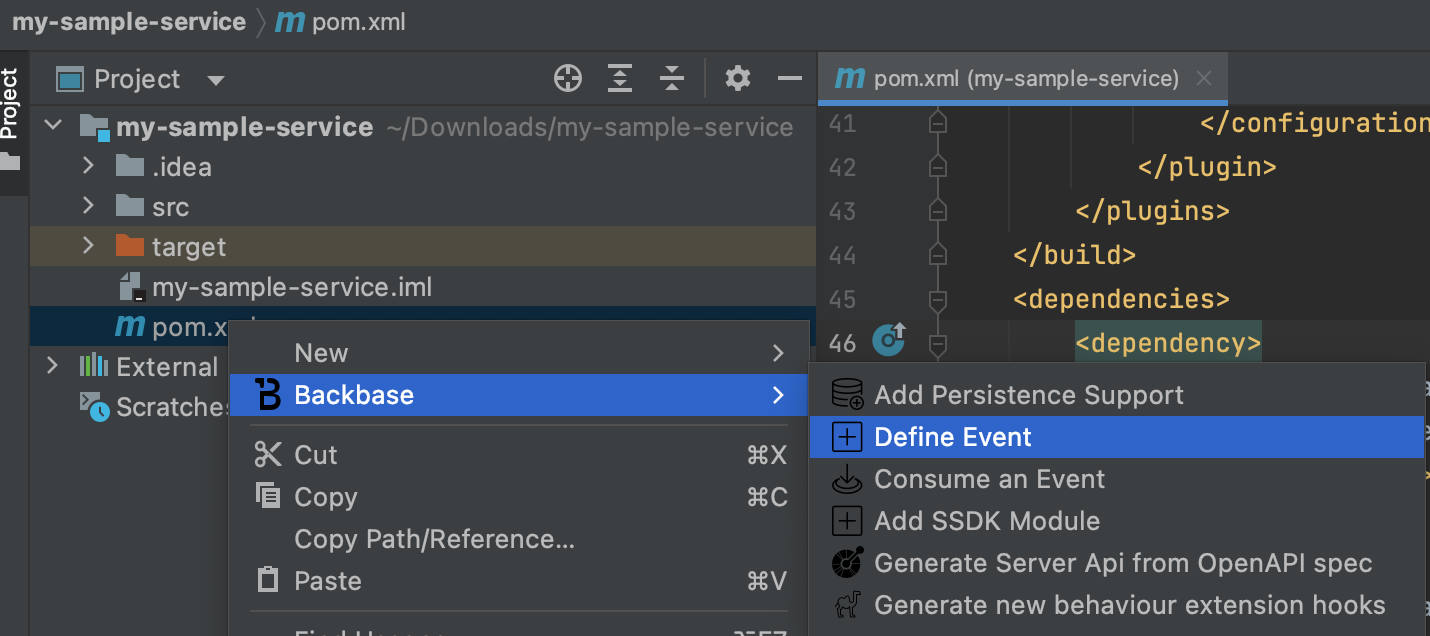
Task: Open the Project view dropdown arrow
Action: (x=215, y=80)
